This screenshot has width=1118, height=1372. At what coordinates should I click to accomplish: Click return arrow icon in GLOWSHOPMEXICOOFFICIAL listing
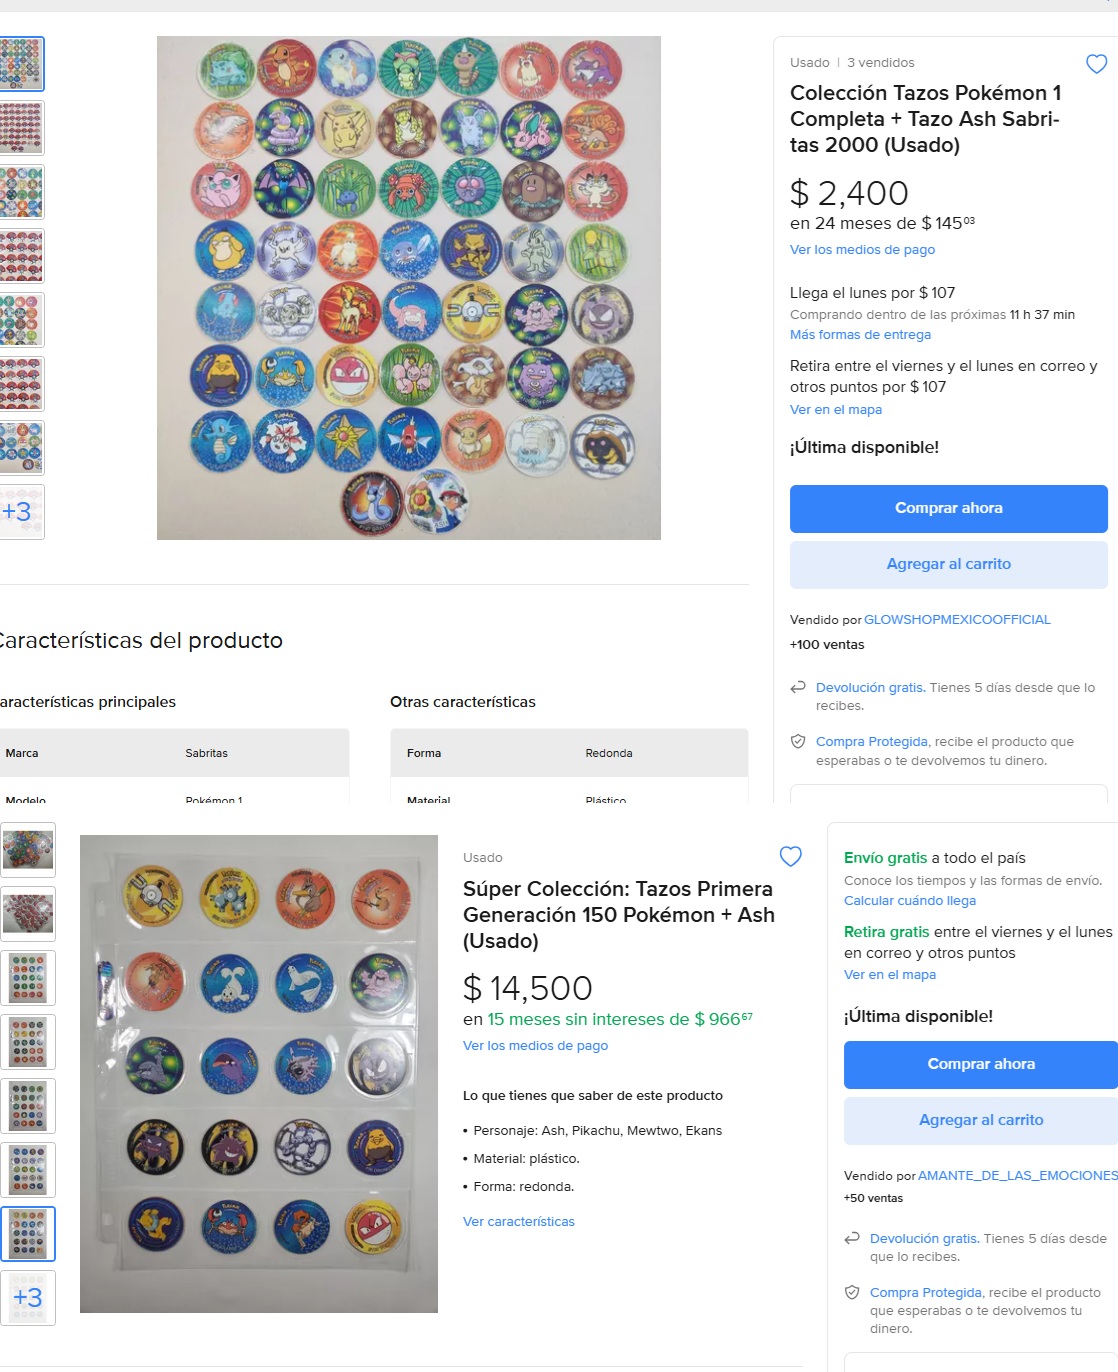tap(798, 687)
